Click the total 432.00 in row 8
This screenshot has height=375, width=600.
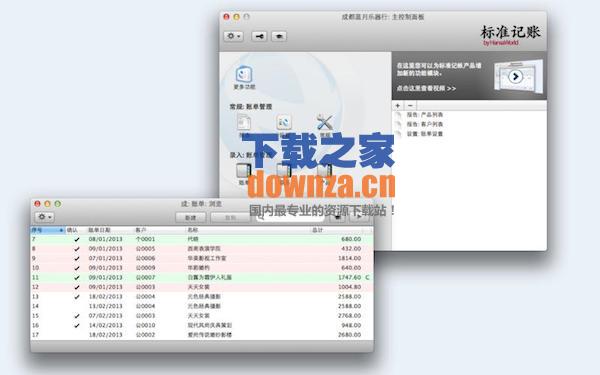[x=351, y=249]
